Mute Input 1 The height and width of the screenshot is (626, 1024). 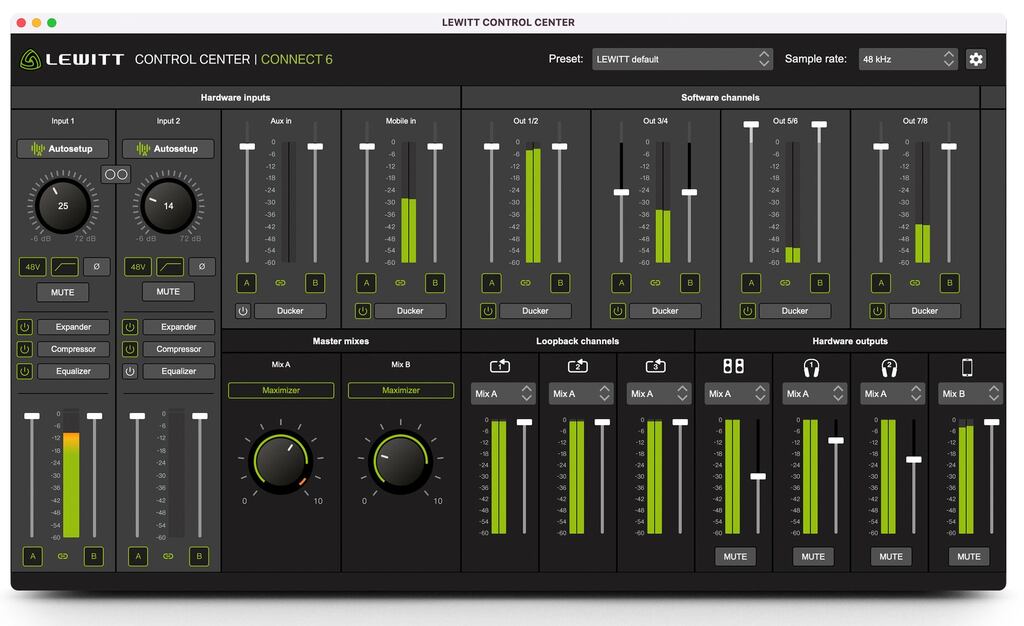coord(63,292)
